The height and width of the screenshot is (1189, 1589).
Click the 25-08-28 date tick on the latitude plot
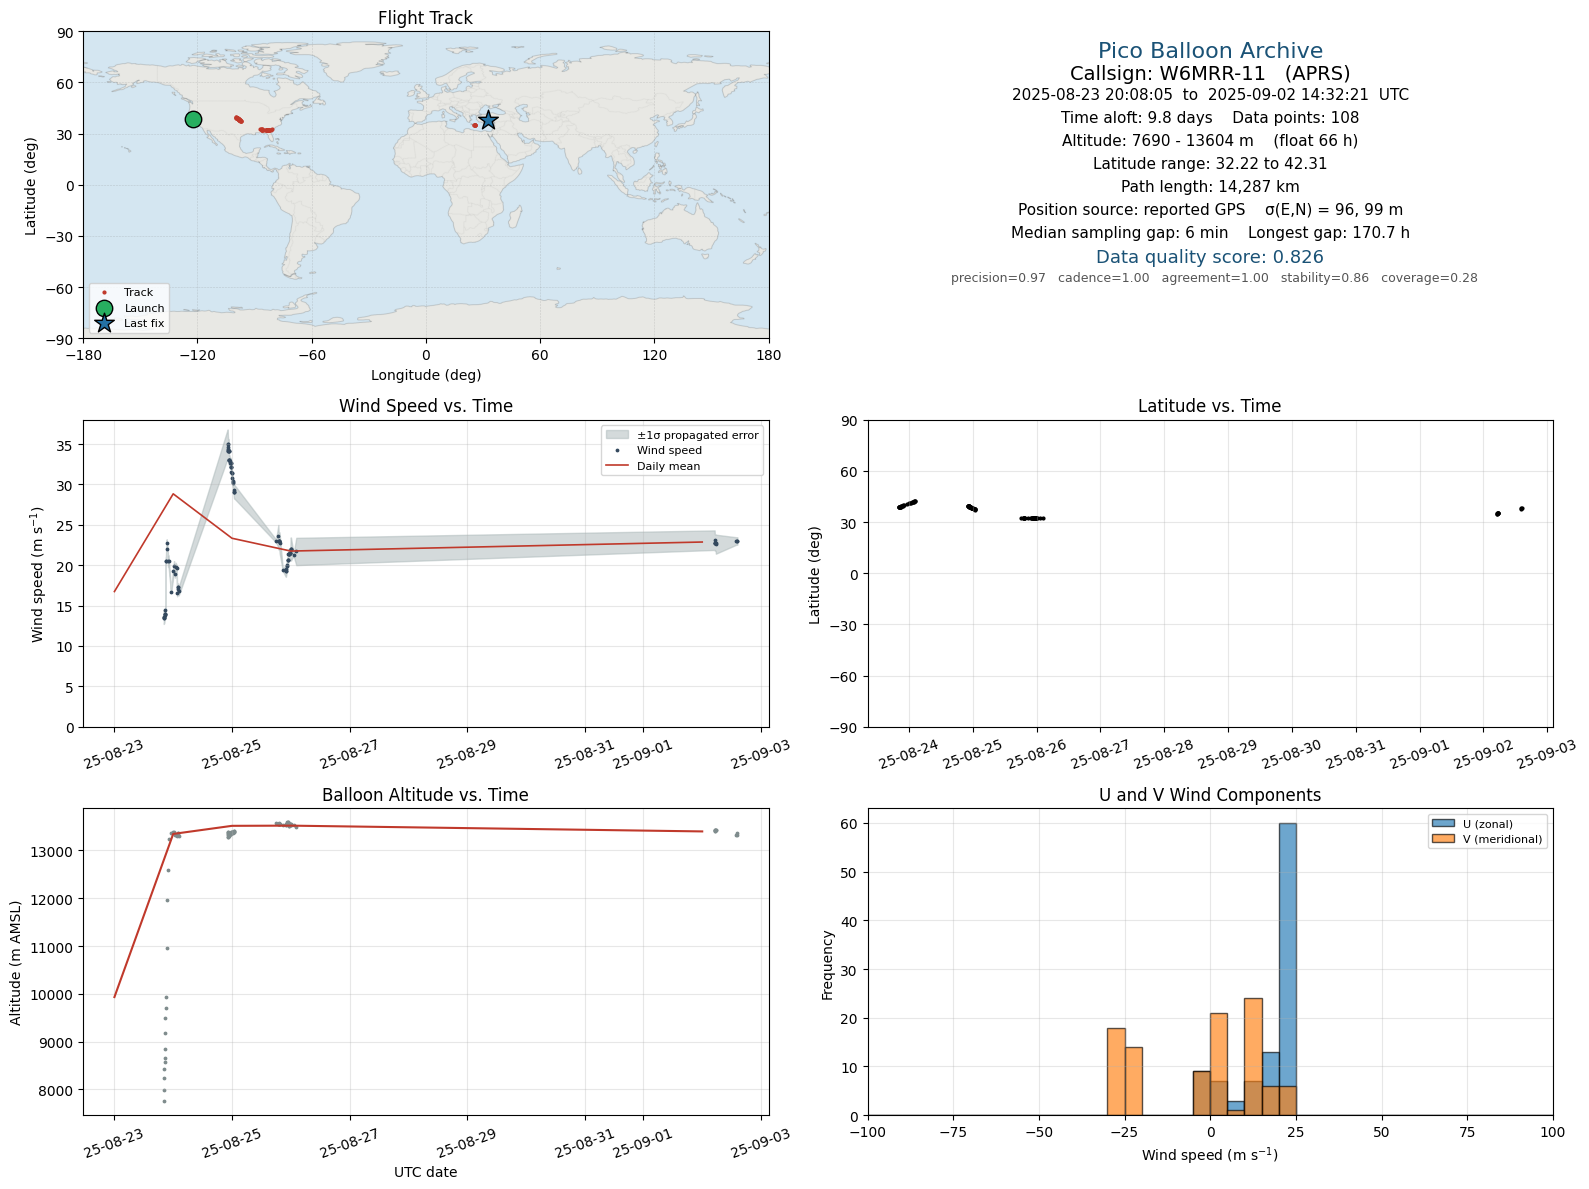[1164, 755]
